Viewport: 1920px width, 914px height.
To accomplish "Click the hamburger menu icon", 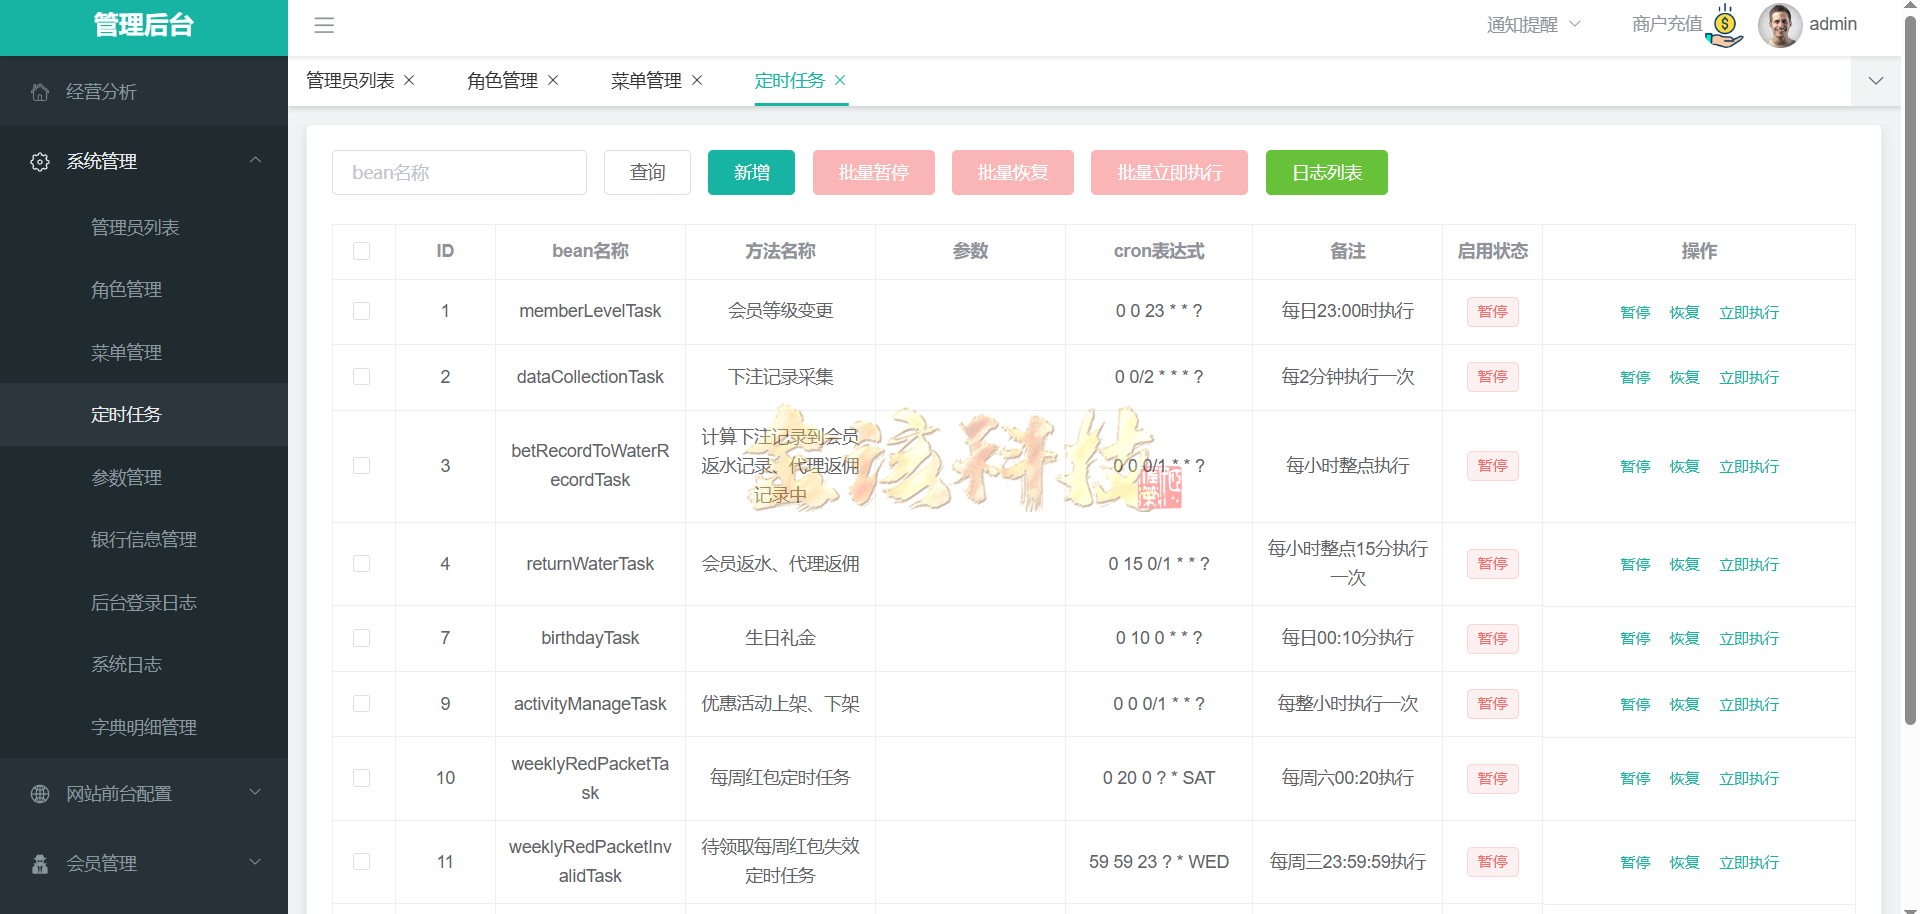I will tap(324, 26).
